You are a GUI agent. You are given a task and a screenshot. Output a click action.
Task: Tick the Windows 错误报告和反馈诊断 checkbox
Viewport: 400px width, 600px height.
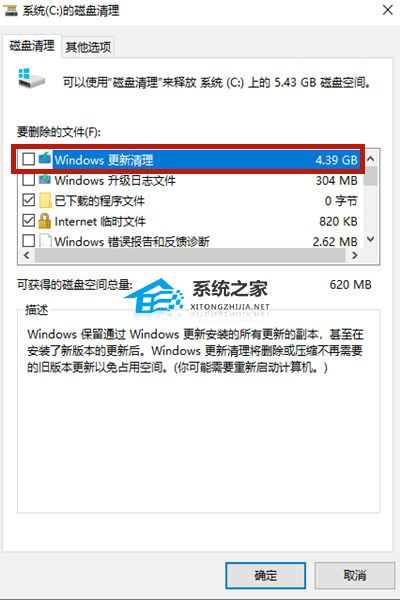(x=29, y=241)
